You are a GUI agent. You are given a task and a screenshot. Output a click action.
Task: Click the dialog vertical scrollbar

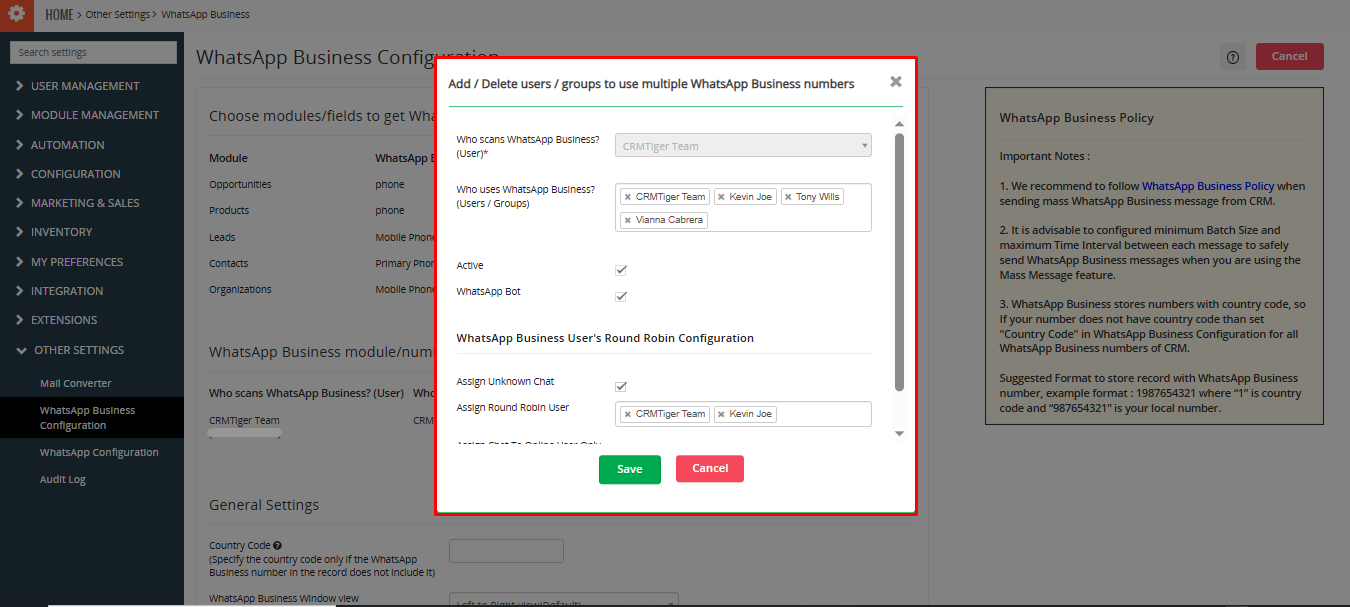[899, 262]
